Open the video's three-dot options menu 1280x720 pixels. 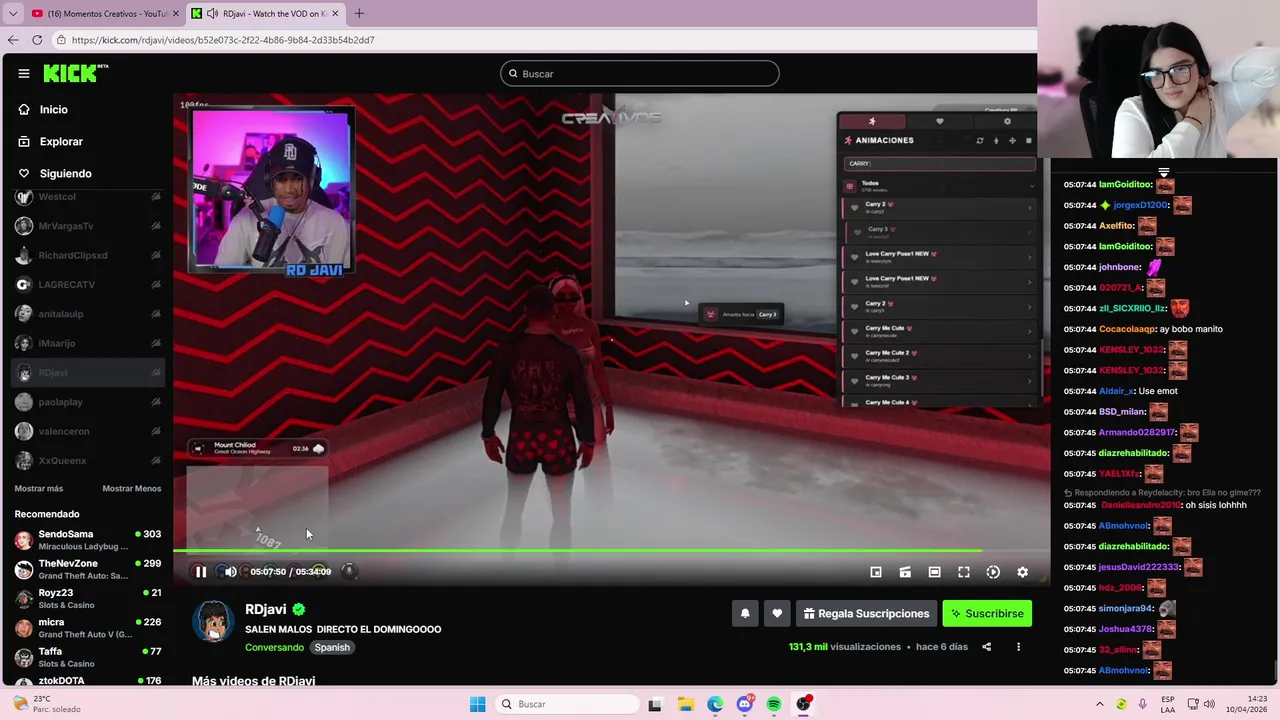tap(1018, 647)
